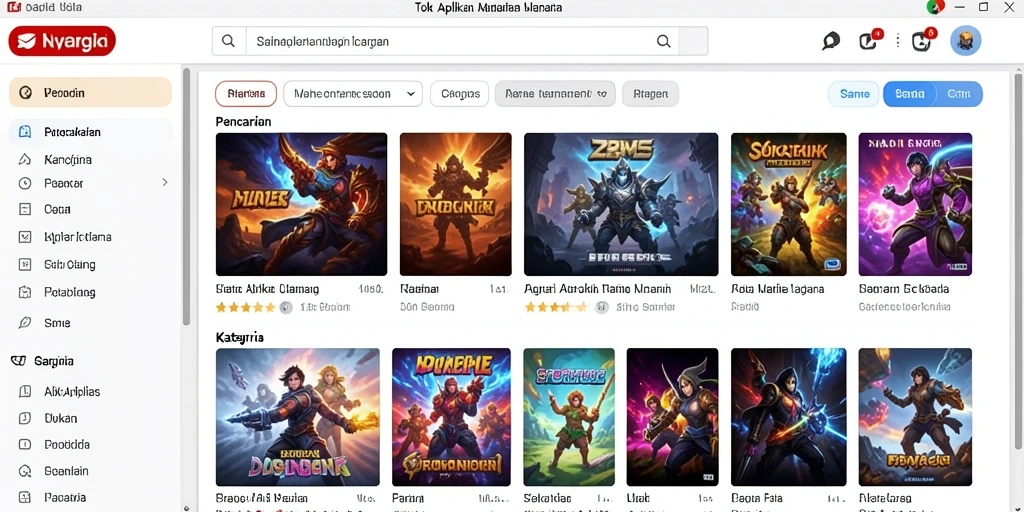This screenshot has height=512, width=1024.
Task: Click the Rtagen filter button
Action: coord(650,94)
